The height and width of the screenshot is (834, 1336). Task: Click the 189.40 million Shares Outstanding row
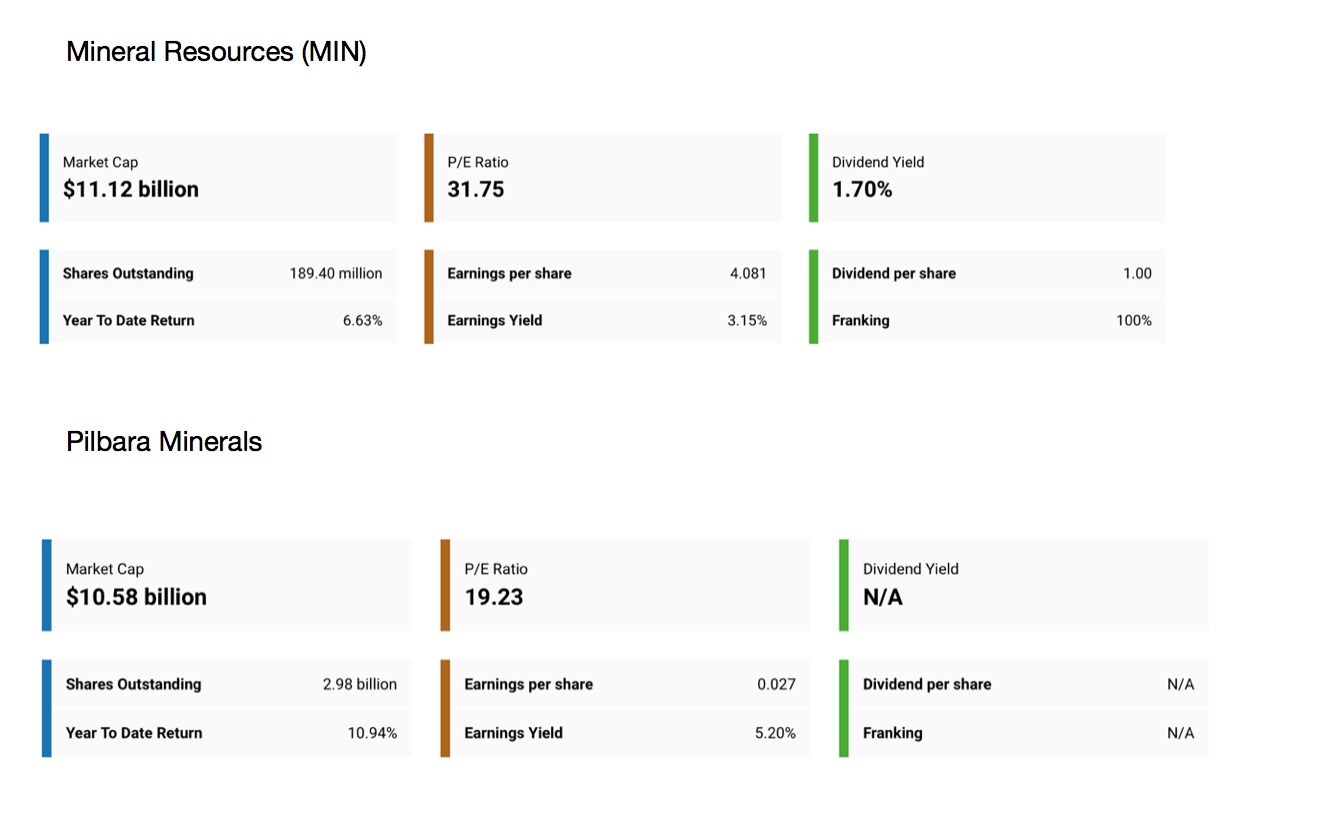(222, 273)
